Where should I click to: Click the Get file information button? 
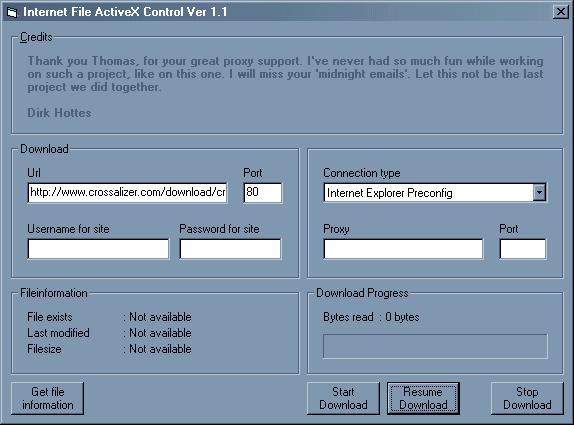(48, 398)
